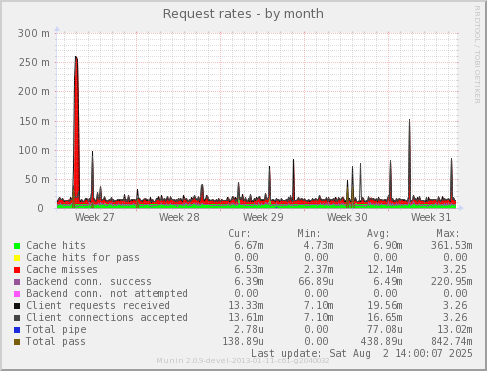
Task: Click the graph title 'Request rates - by month'
Action: (x=243, y=14)
